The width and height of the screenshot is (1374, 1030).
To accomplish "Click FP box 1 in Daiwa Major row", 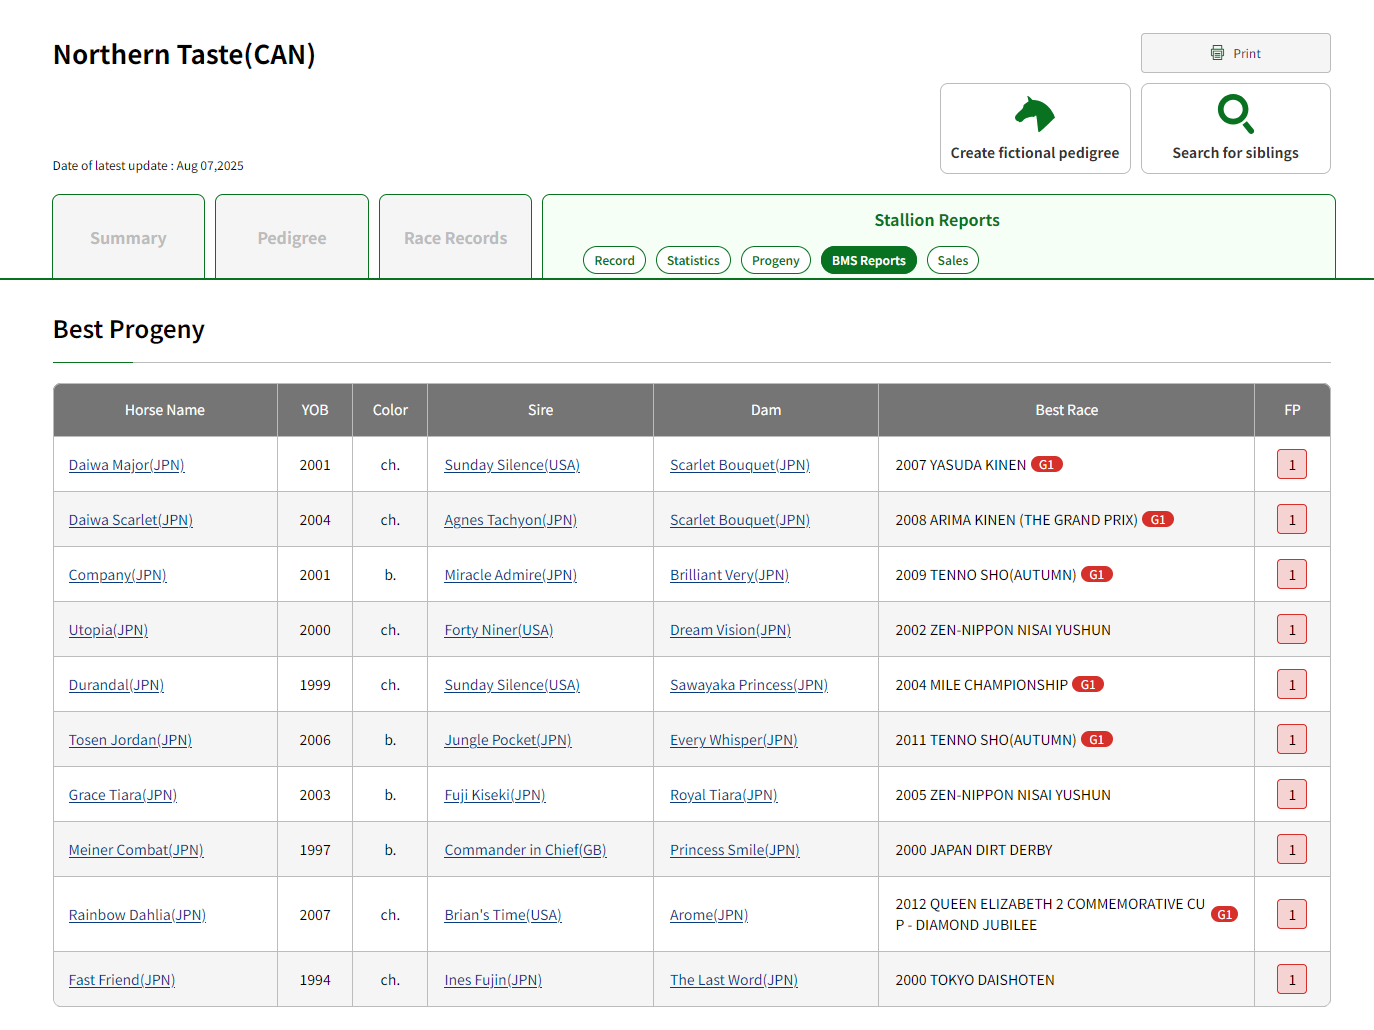I will pos(1292,465).
